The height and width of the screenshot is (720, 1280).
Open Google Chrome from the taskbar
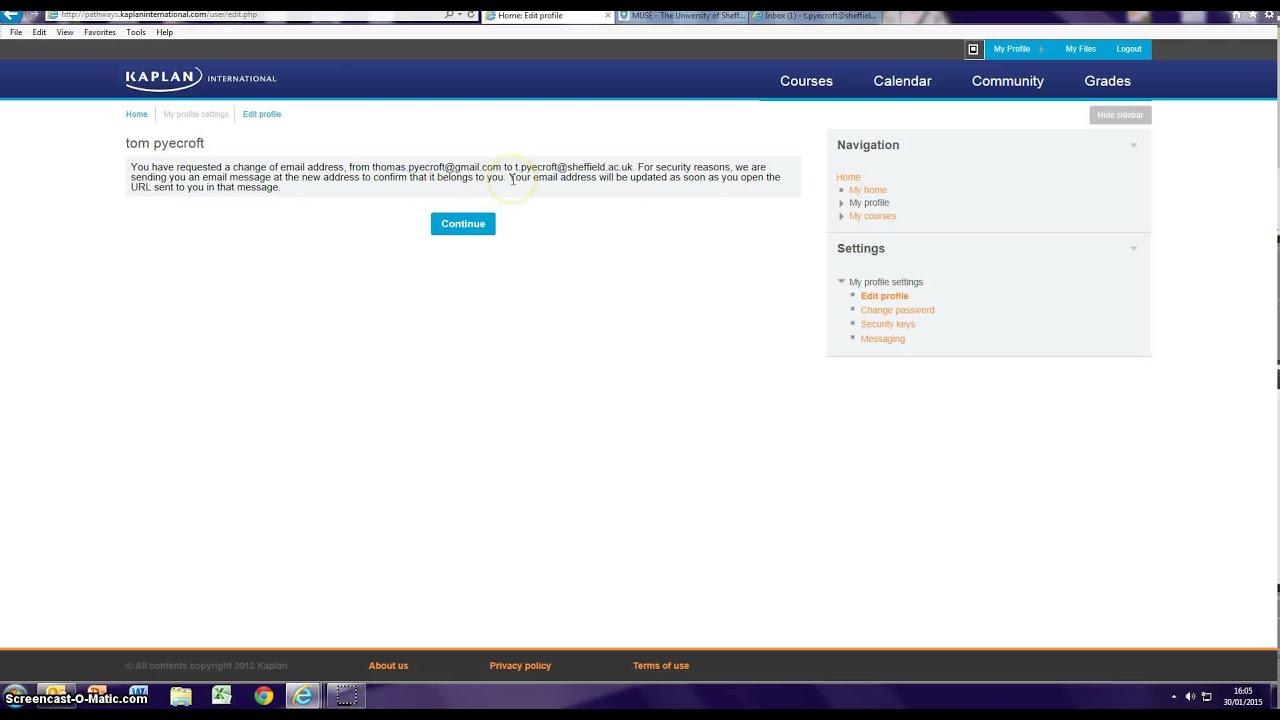[x=263, y=696]
